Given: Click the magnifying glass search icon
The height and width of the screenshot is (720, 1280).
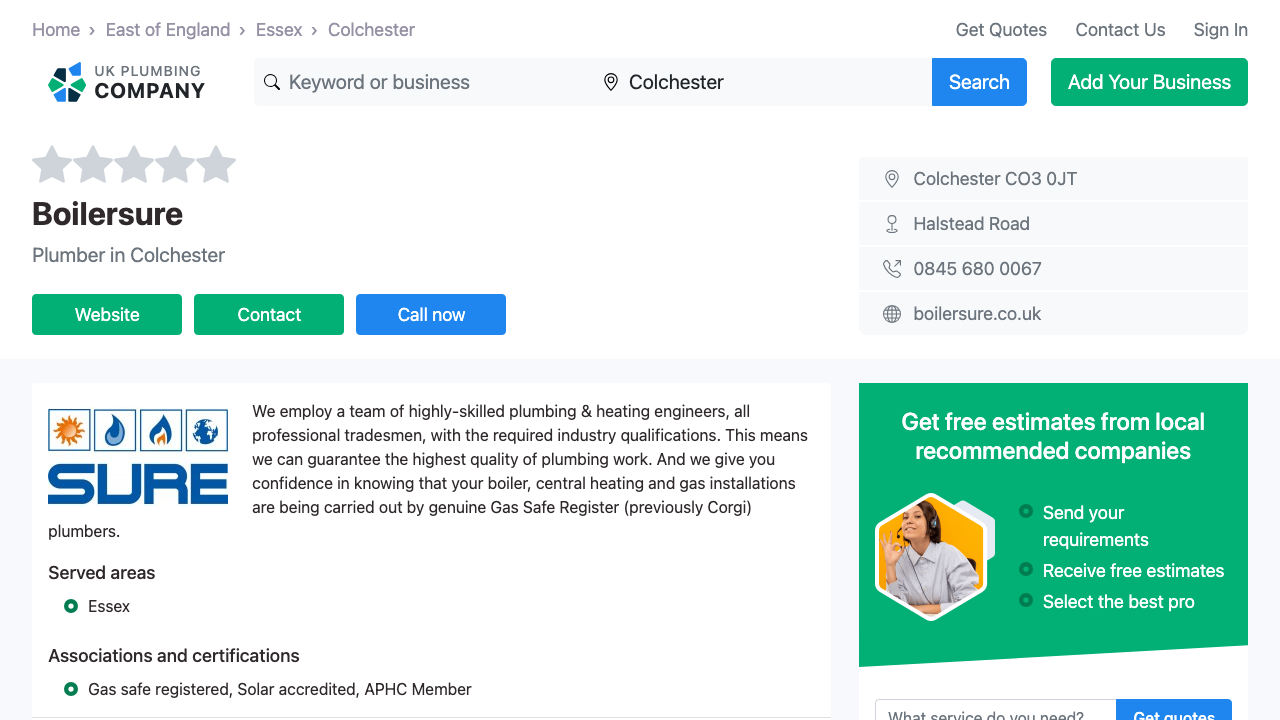Looking at the screenshot, I should (x=272, y=82).
